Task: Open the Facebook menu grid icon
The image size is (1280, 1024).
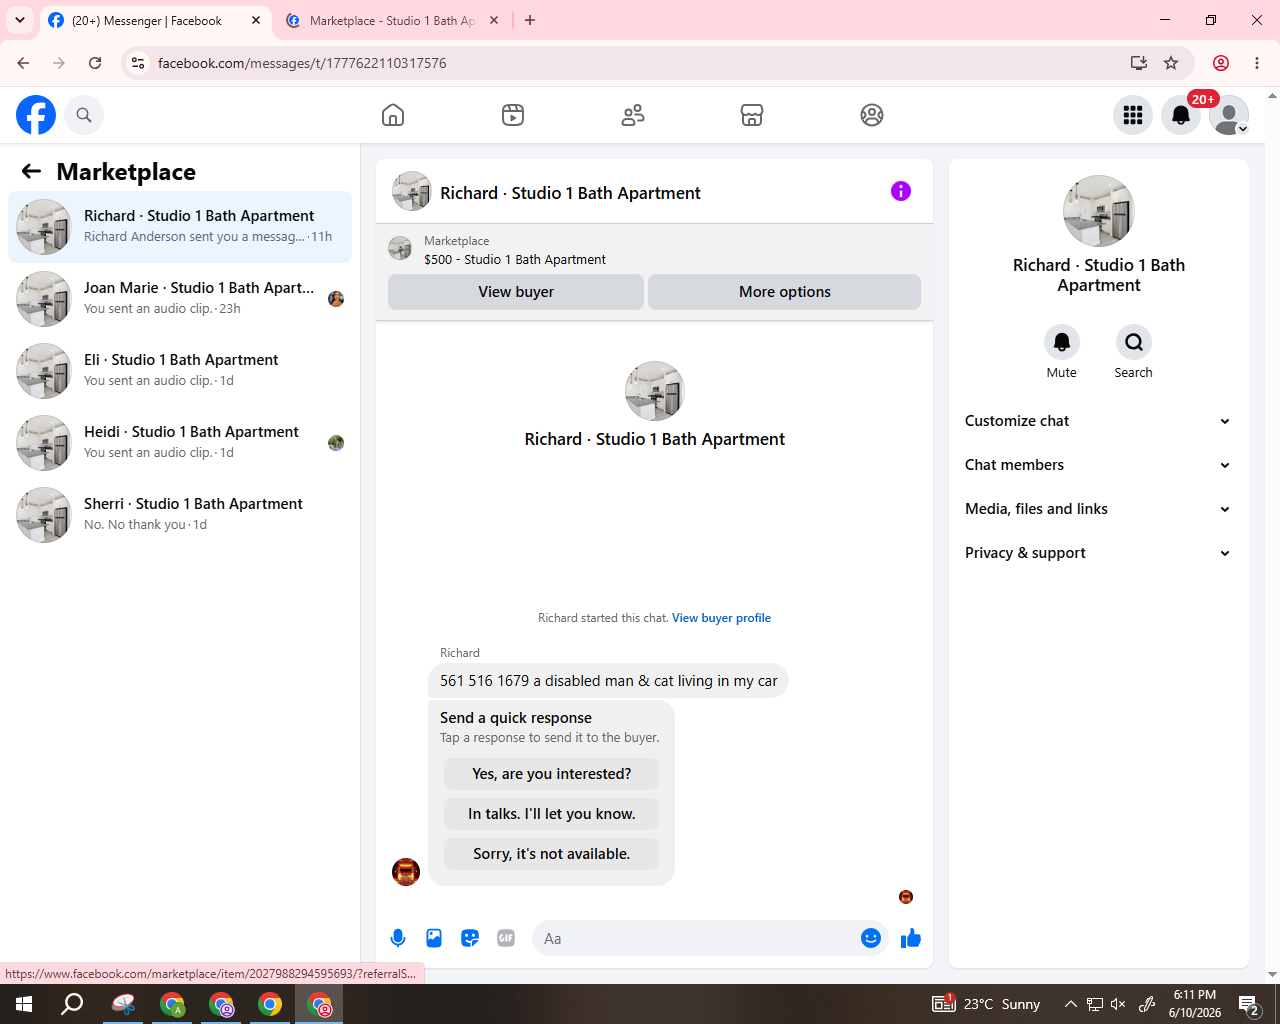Action: click(1133, 115)
